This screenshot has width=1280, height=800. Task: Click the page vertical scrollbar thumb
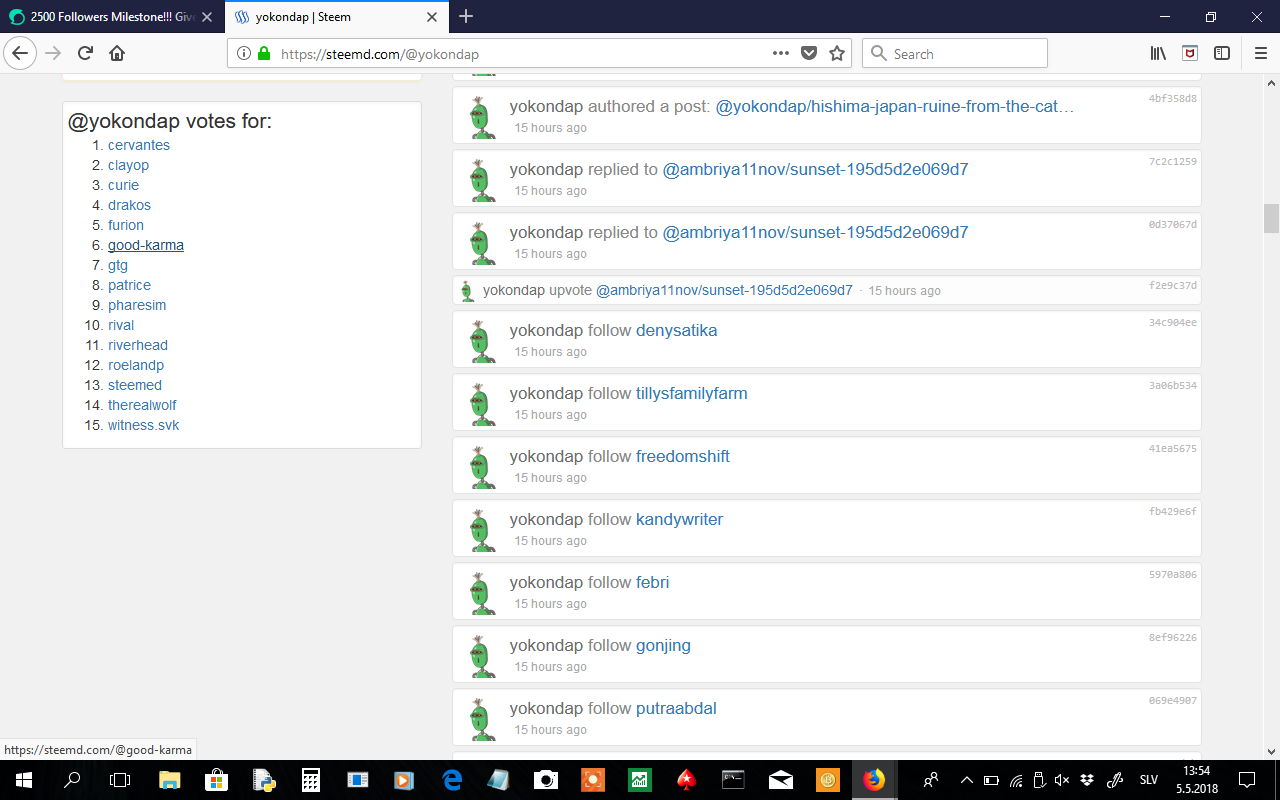(x=1271, y=218)
